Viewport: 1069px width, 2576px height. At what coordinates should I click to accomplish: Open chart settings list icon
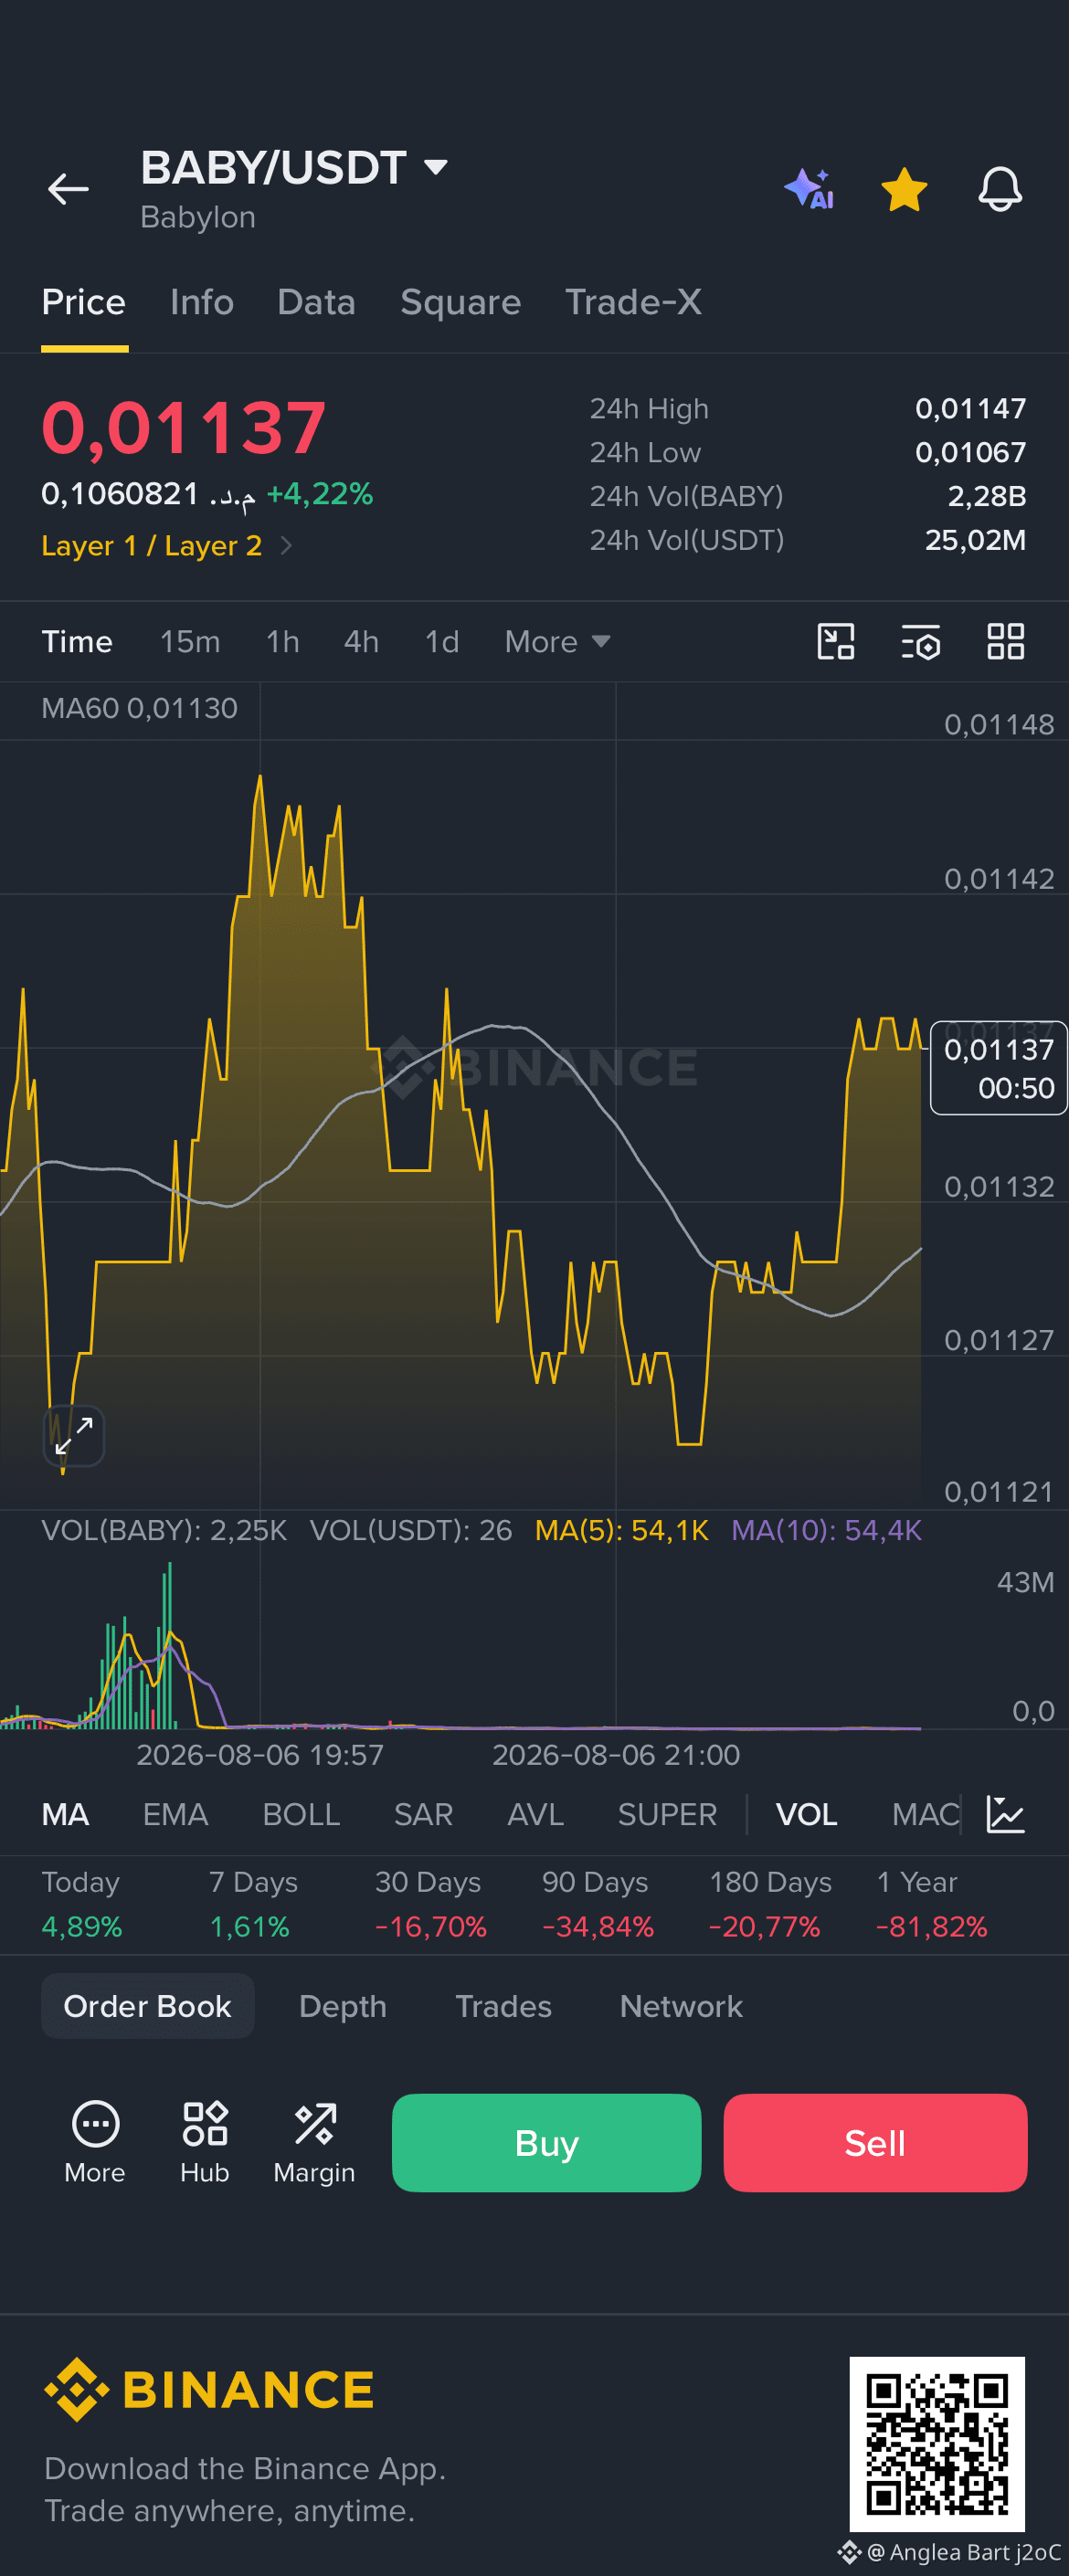pyautogui.click(x=920, y=642)
